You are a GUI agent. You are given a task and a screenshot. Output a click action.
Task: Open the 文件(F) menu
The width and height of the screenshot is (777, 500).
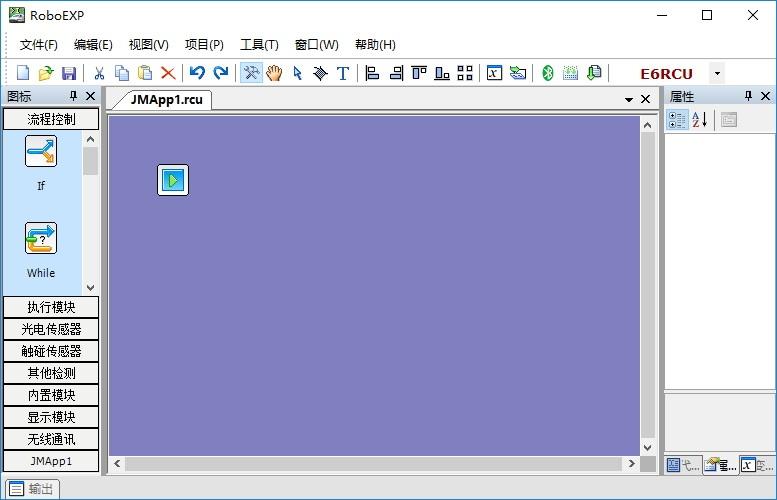click(39, 45)
